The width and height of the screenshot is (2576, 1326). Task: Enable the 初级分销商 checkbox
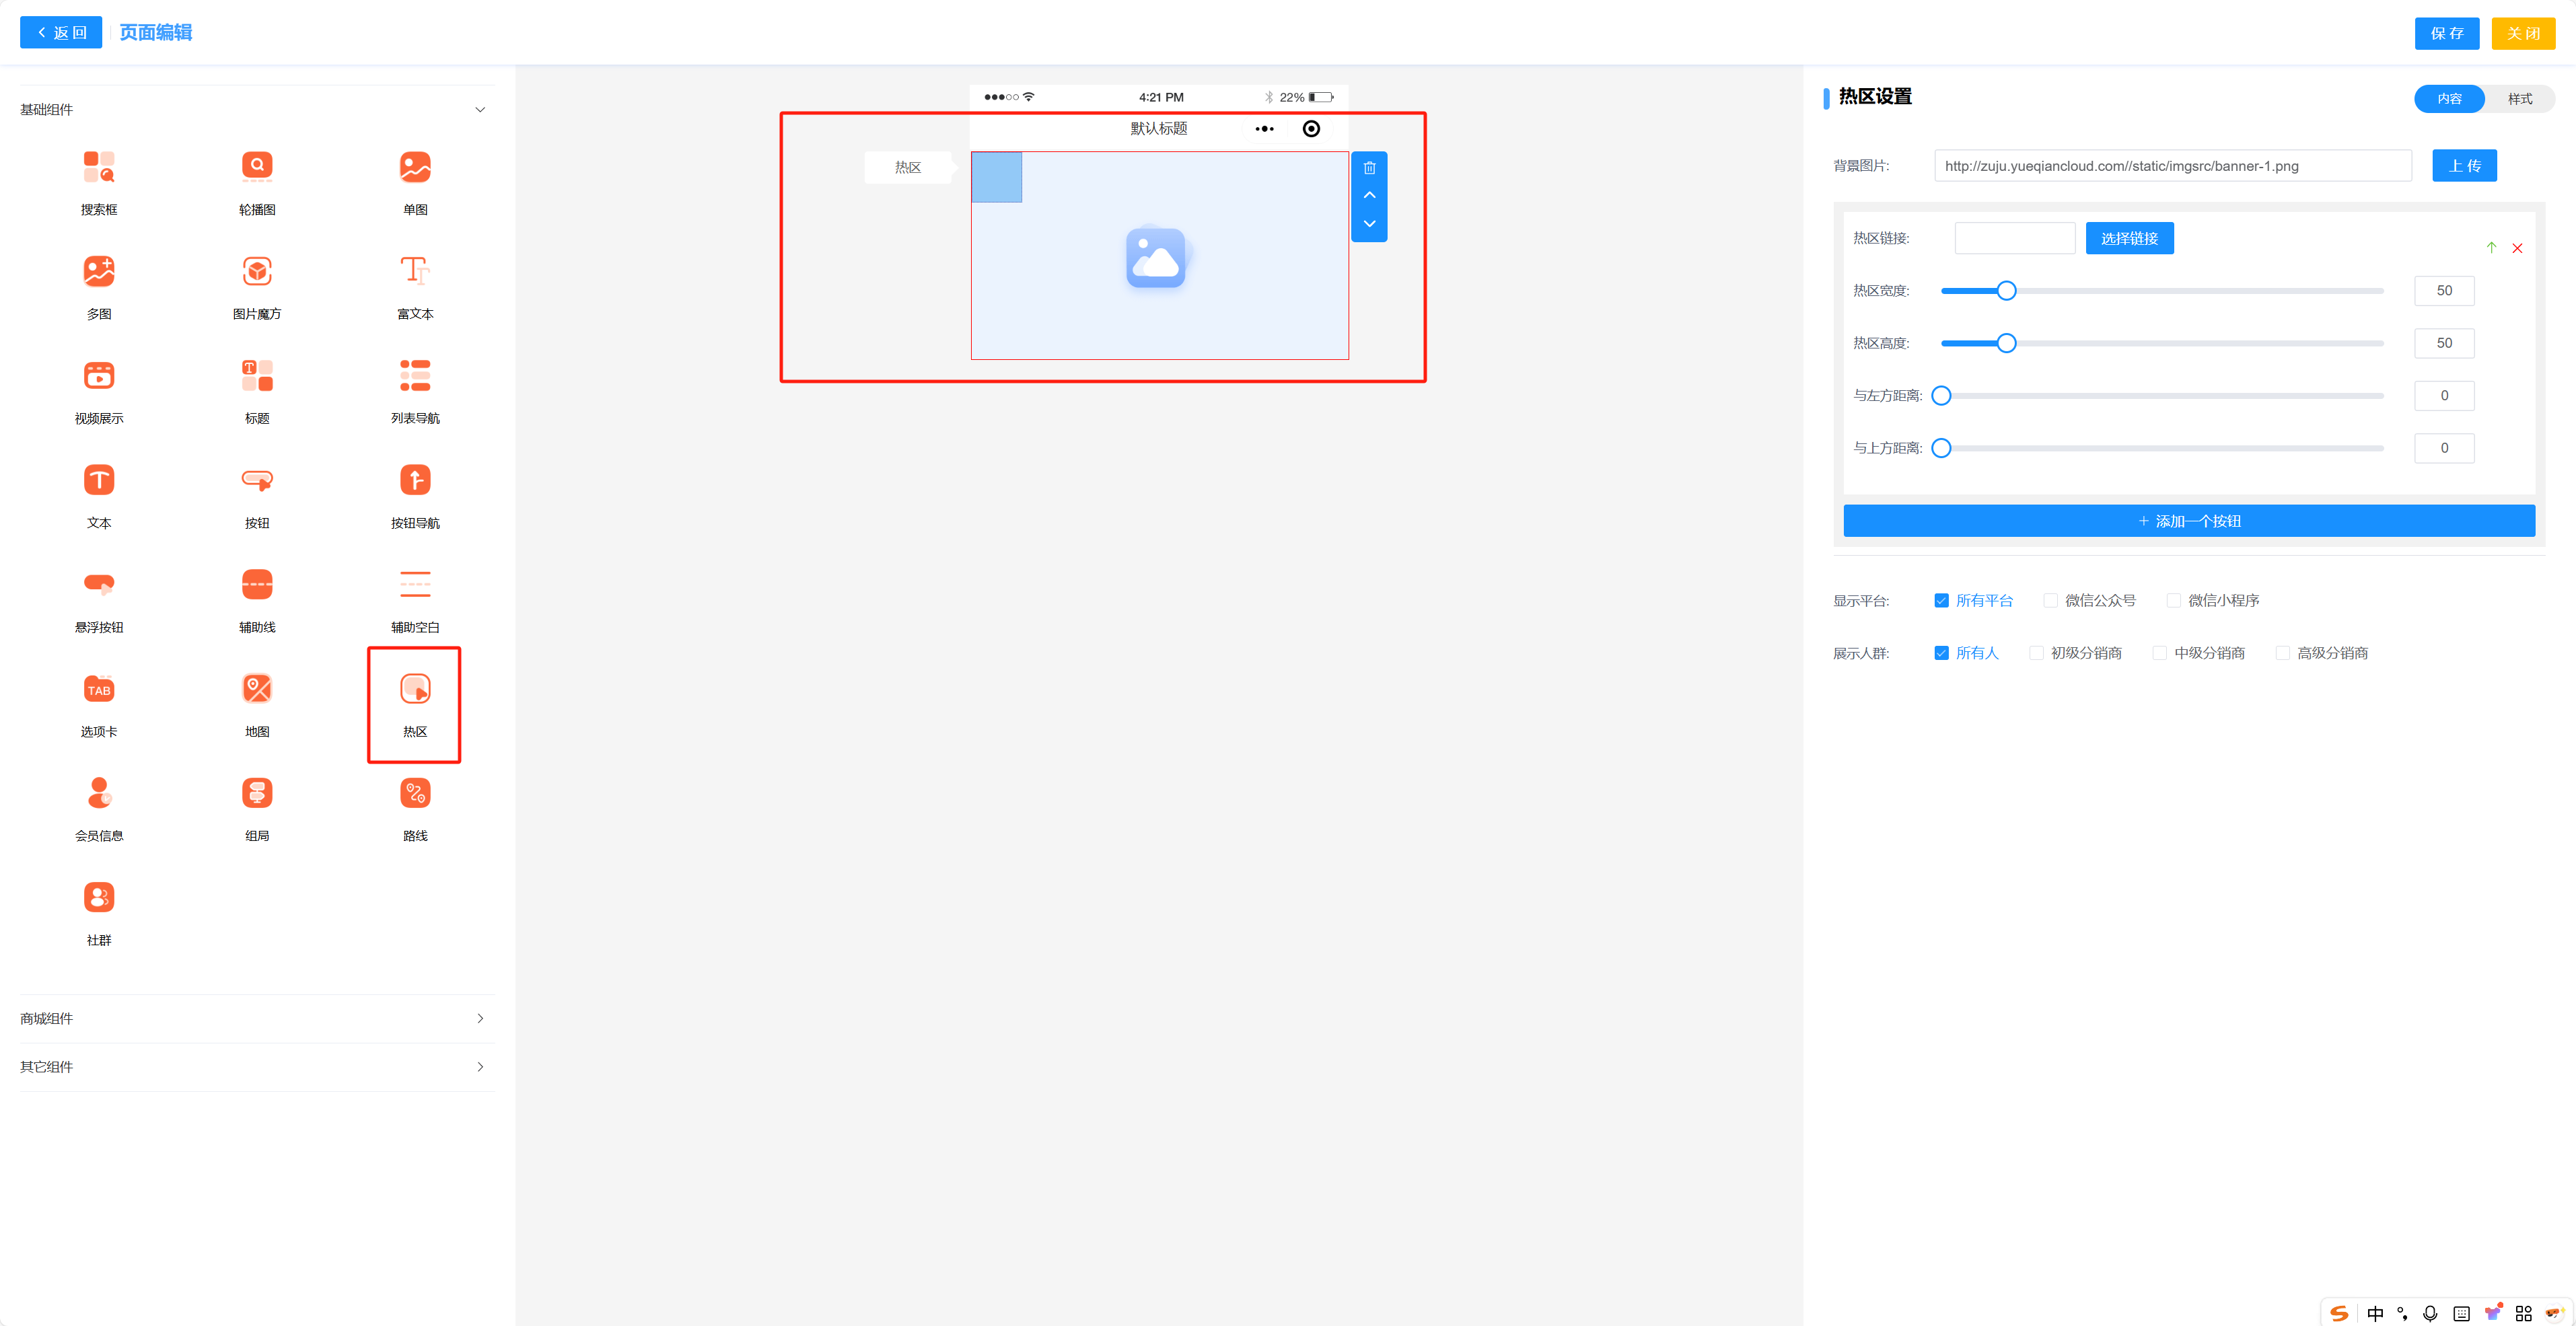click(x=2036, y=653)
